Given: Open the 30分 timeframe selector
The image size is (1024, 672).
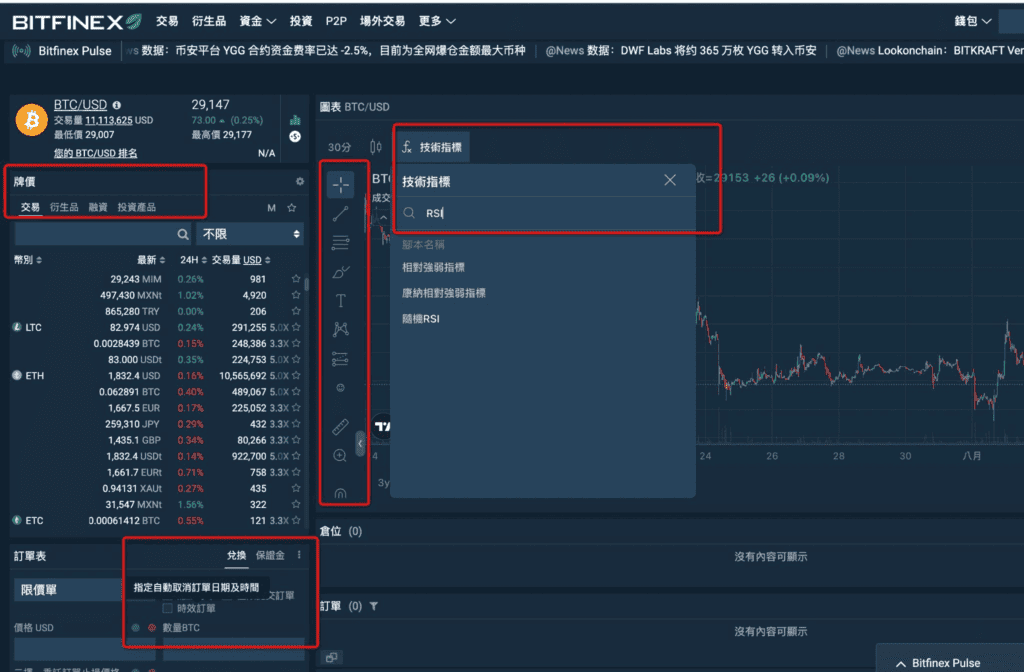Looking at the screenshot, I should point(340,147).
